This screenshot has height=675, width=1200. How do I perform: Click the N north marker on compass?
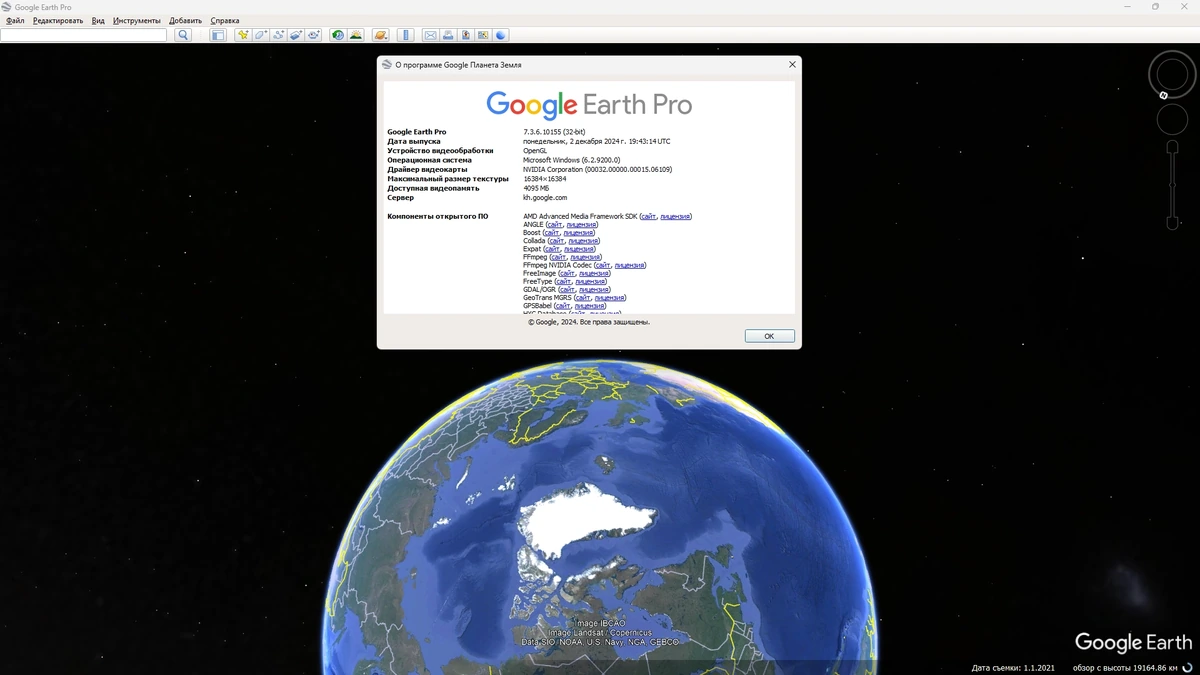click(x=1164, y=95)
